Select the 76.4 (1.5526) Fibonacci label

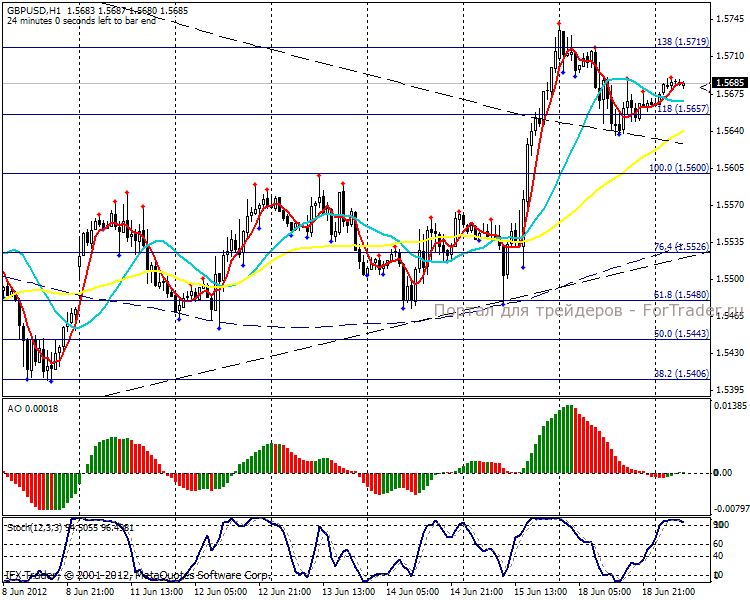pos(681,246)
